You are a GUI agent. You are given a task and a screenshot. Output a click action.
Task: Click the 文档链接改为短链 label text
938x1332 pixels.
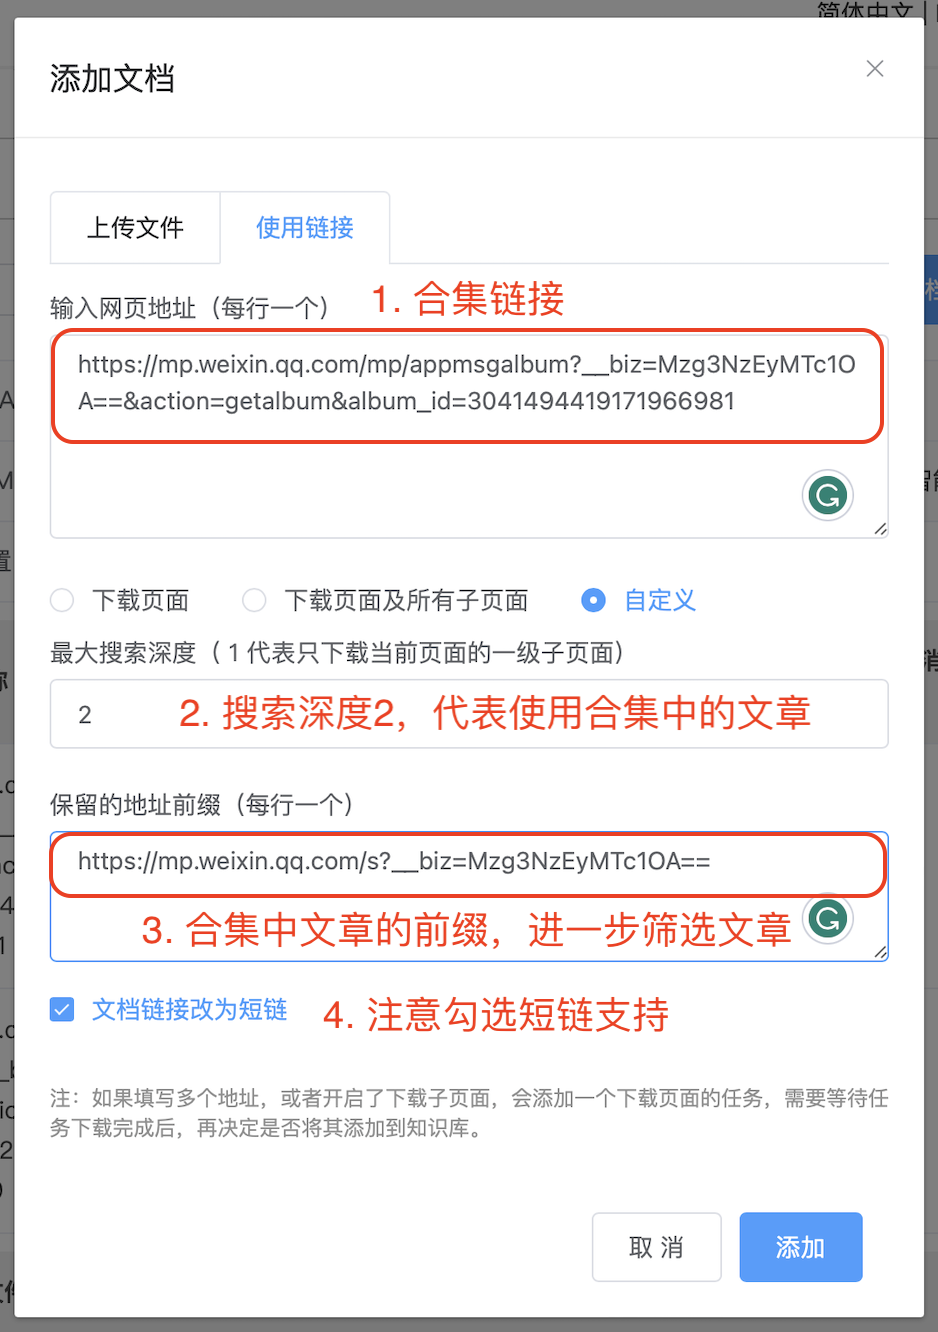point(189,1009)
